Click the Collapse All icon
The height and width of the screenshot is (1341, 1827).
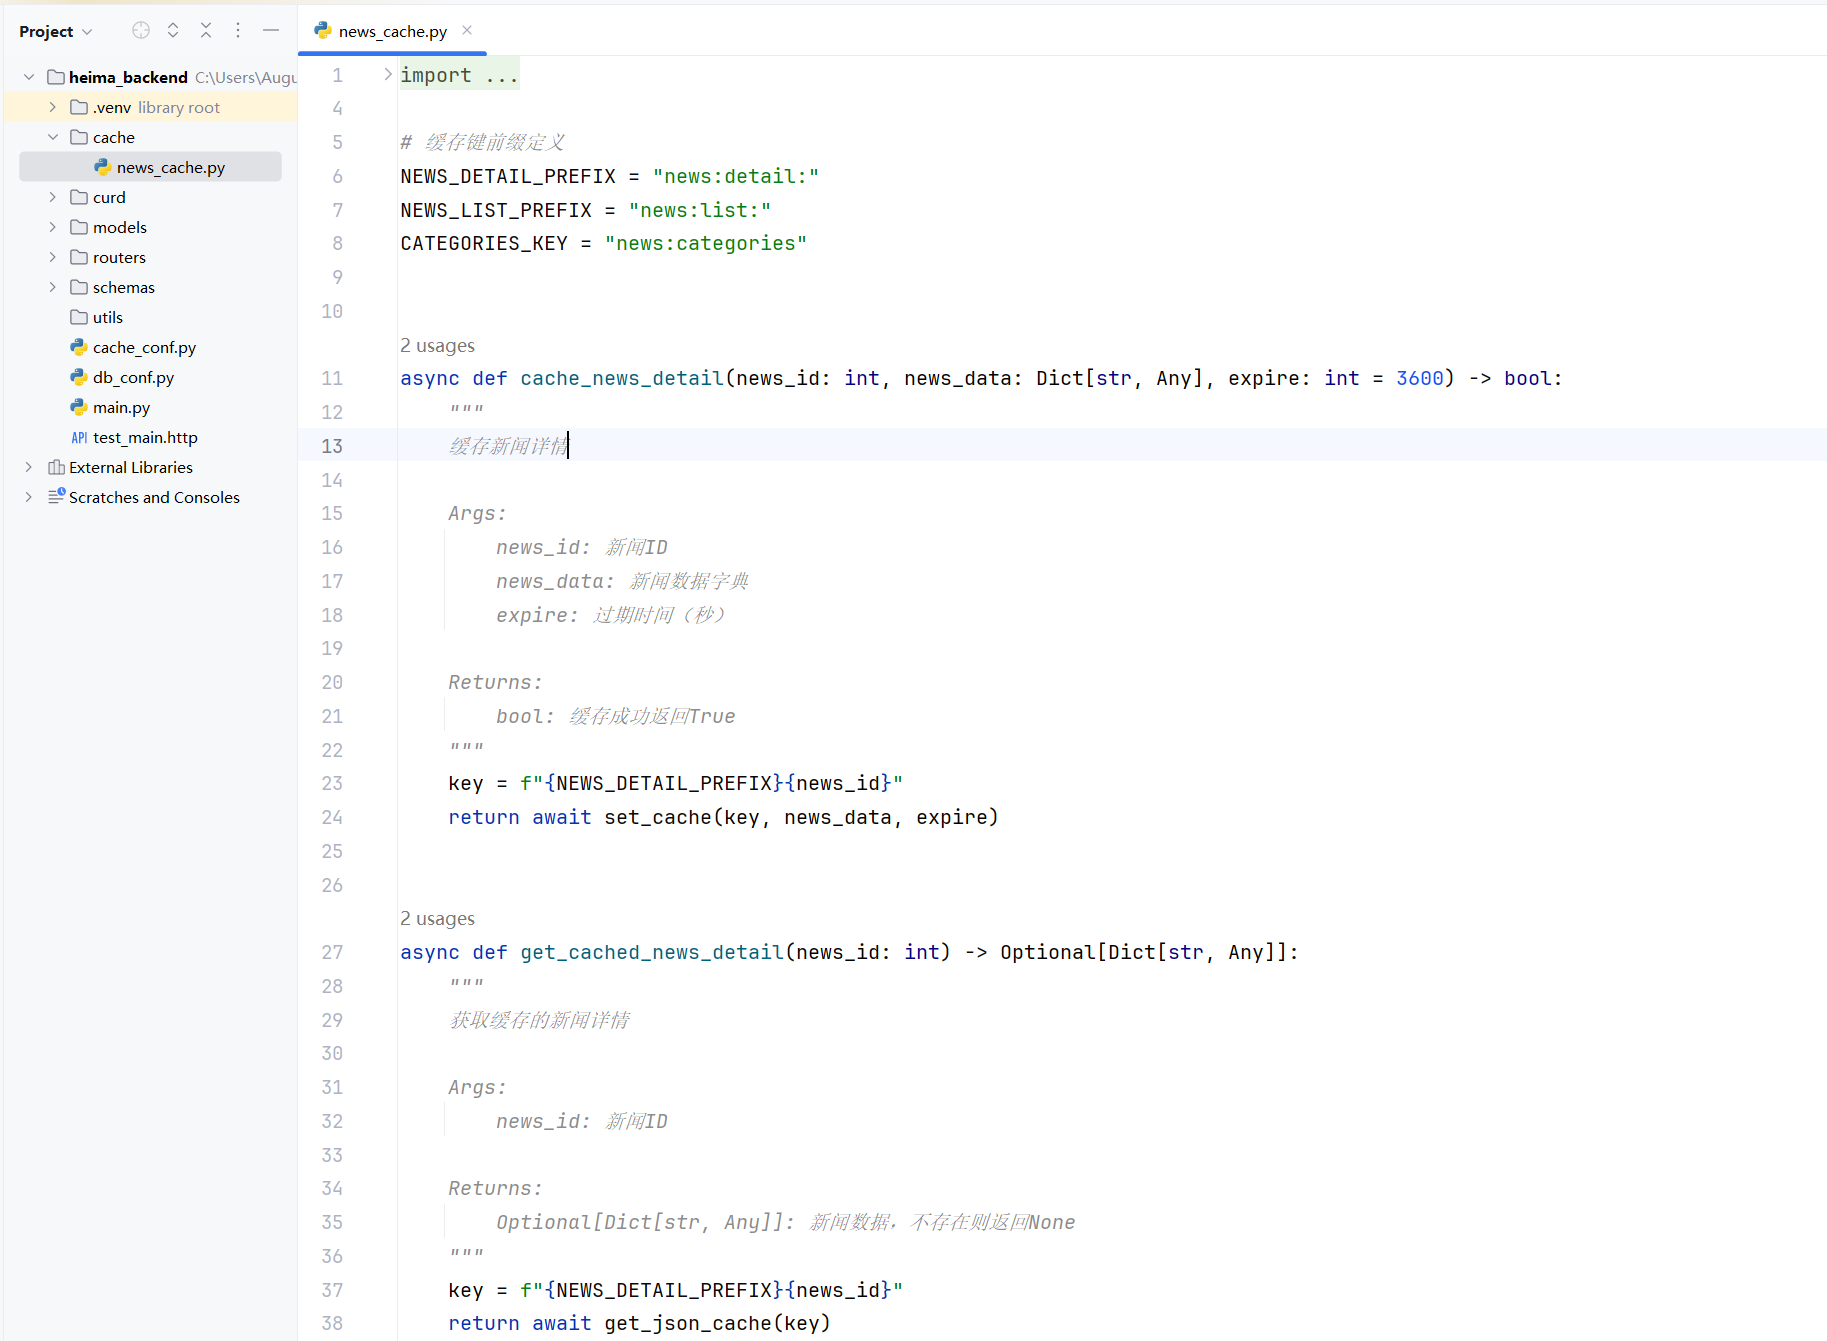pyautogui.click(x=205, y=30)
